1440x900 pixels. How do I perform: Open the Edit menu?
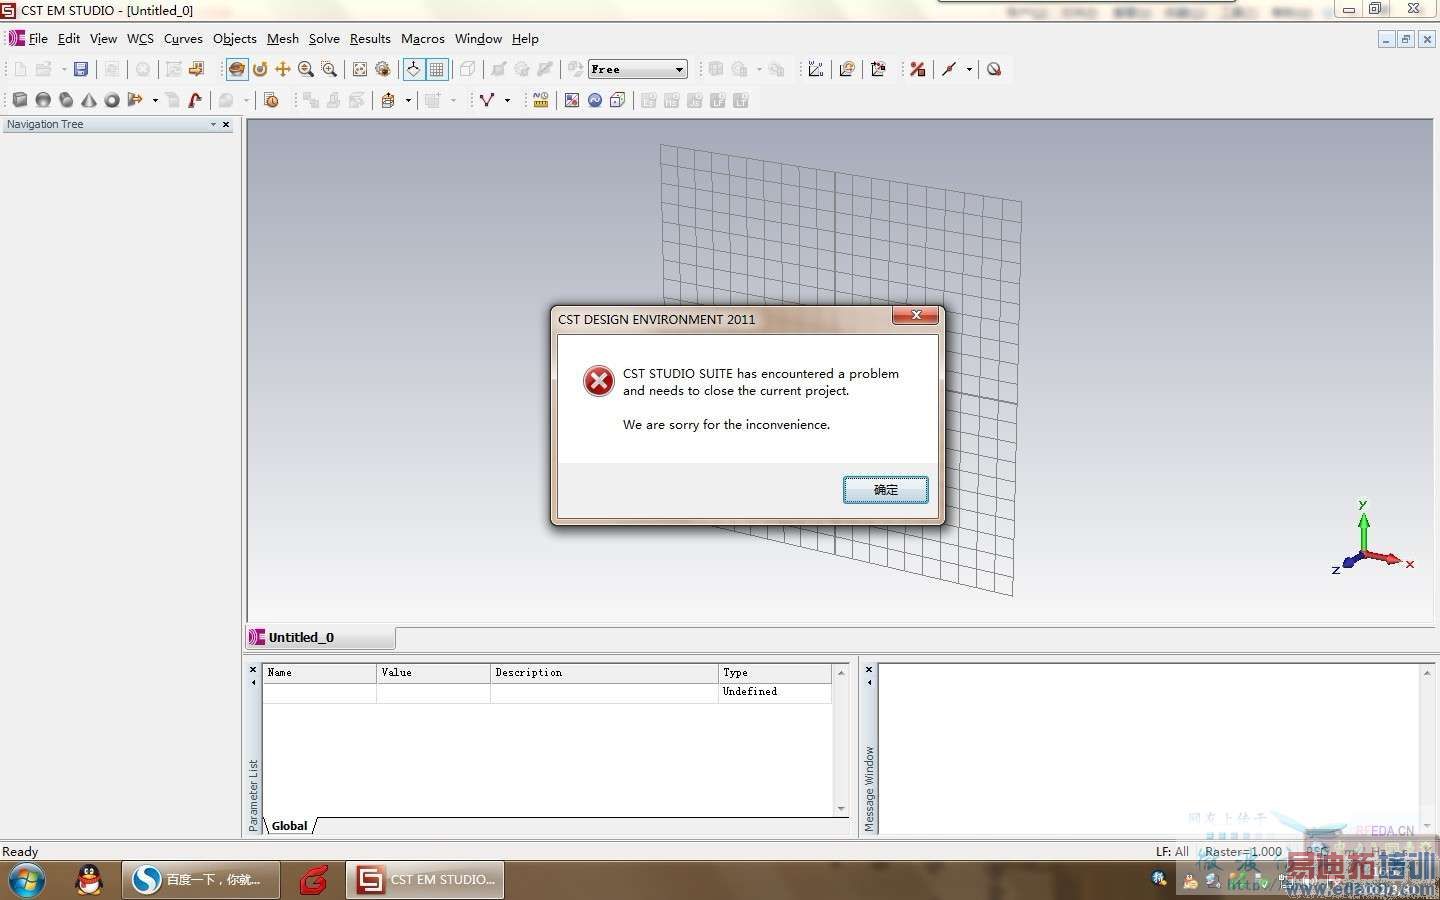click(x=69, y=38)
